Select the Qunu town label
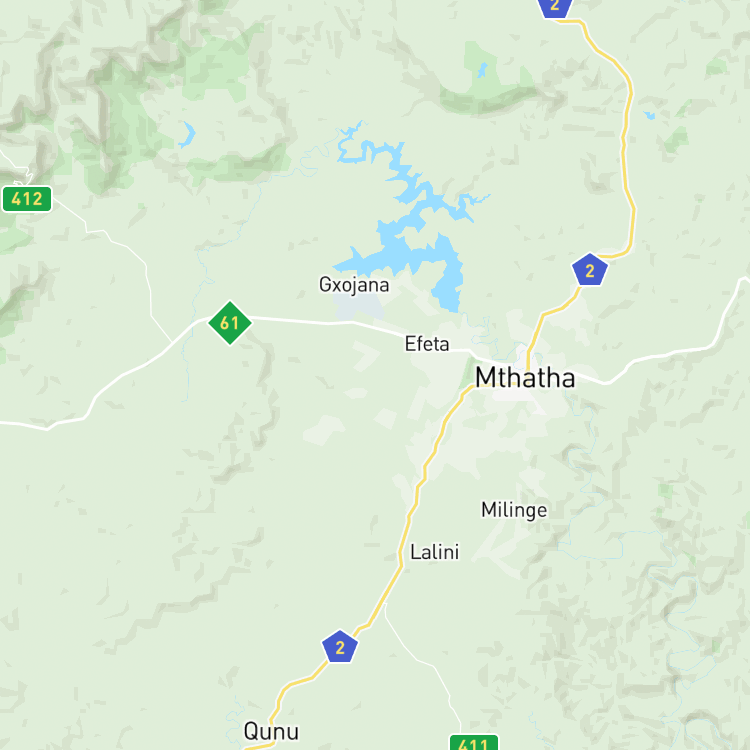The width and height of the screenshot is (750, 750). point(271,731)
